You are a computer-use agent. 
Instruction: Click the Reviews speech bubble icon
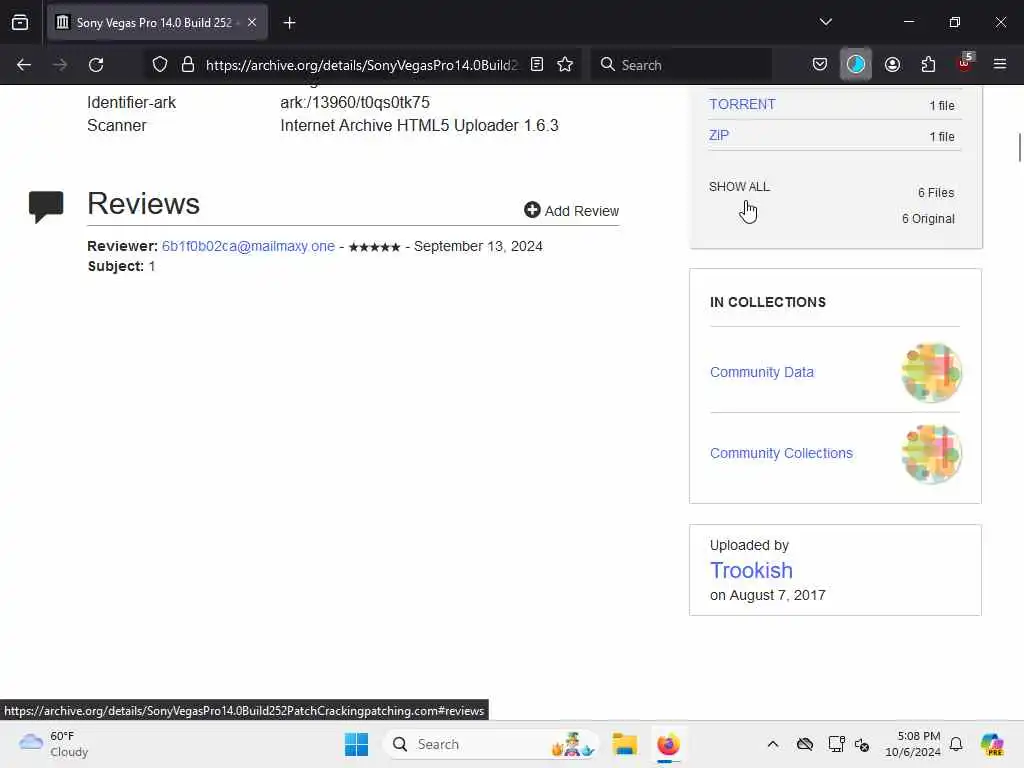46,207
